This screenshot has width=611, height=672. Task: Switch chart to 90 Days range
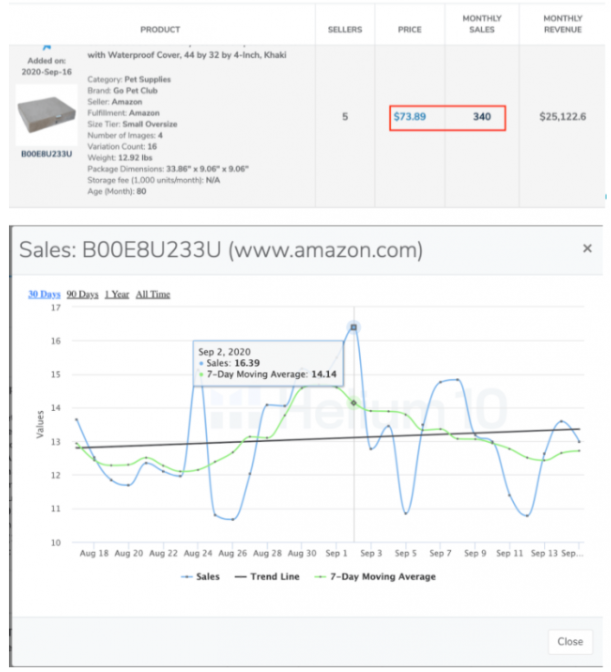pos(82,294)
